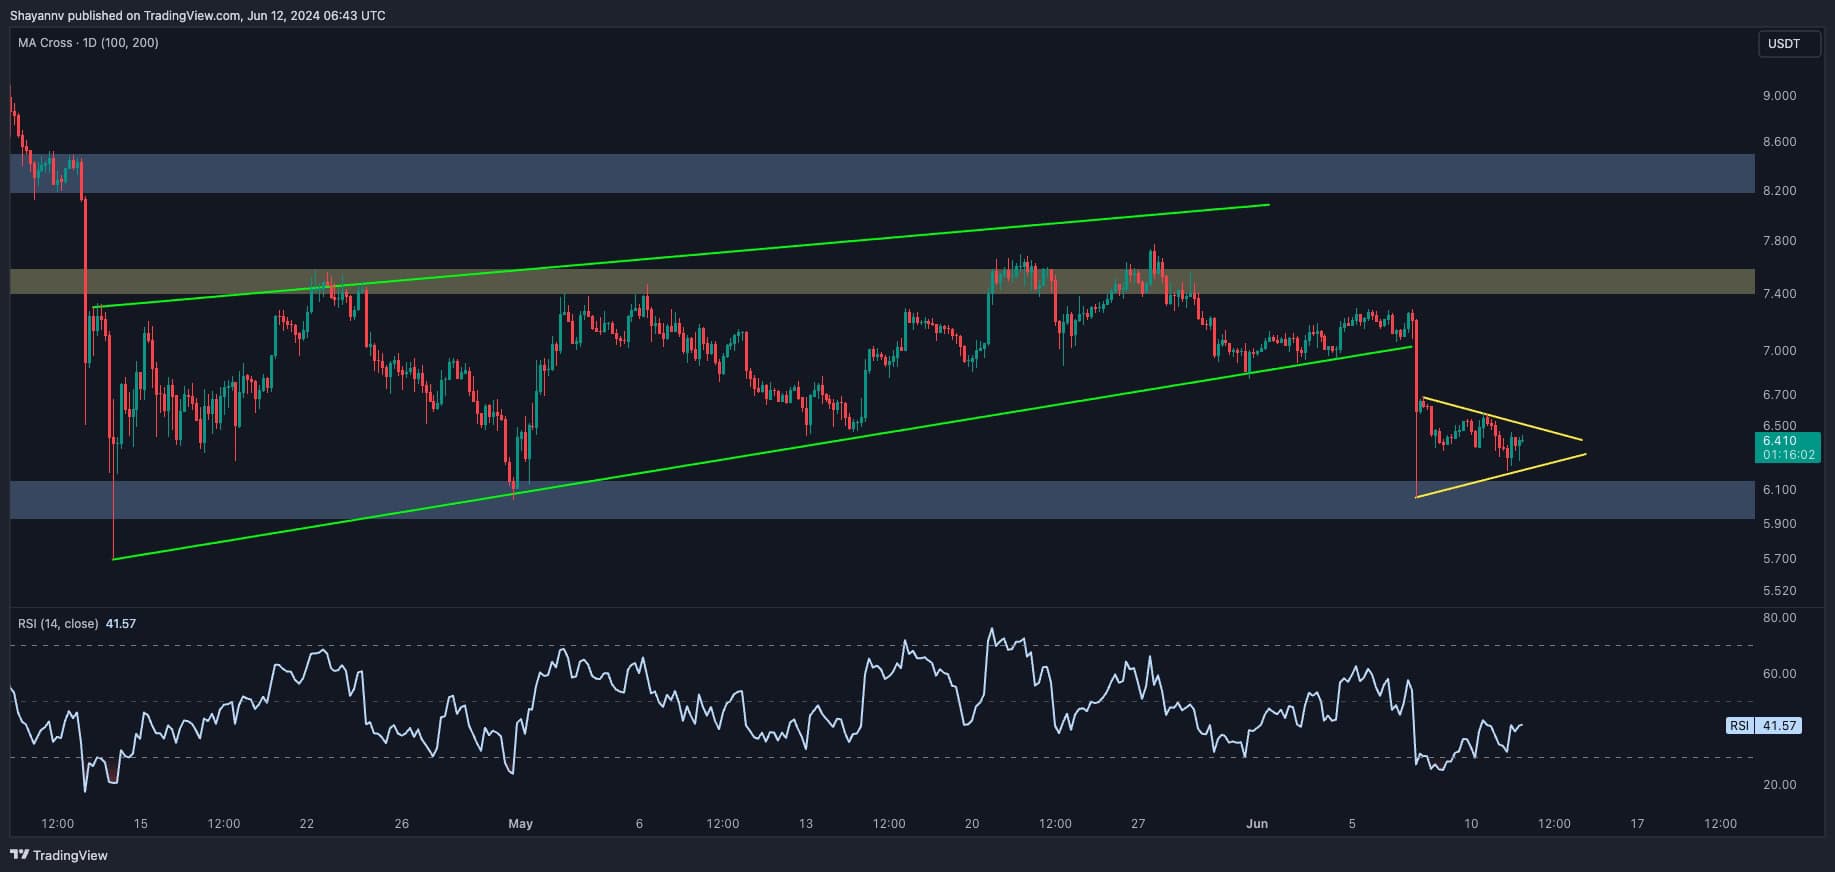Click the date 27 on the time axis
Viewport: 1835px width, 872px height.
click(1138, 824)
